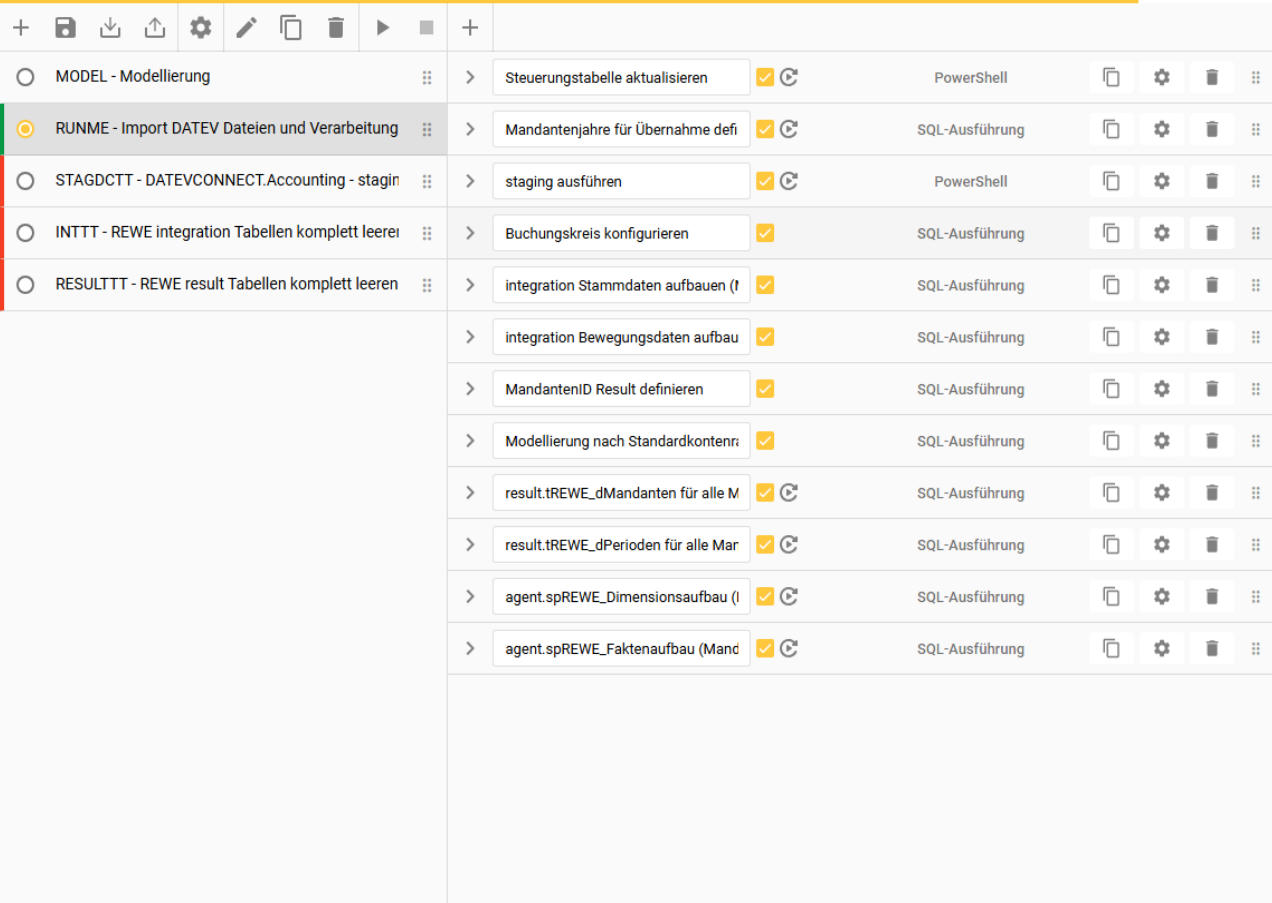Click the upload/export icon in the toolbar
The width and height of the screenshot is (1272, 903).
[155, 28]
